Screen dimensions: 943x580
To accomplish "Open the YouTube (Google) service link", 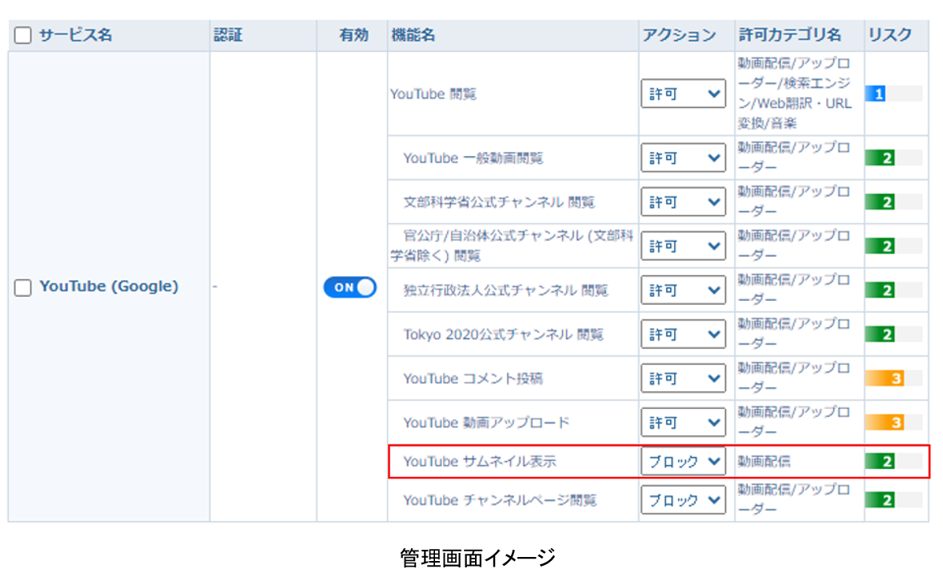I will coord(109,286).
